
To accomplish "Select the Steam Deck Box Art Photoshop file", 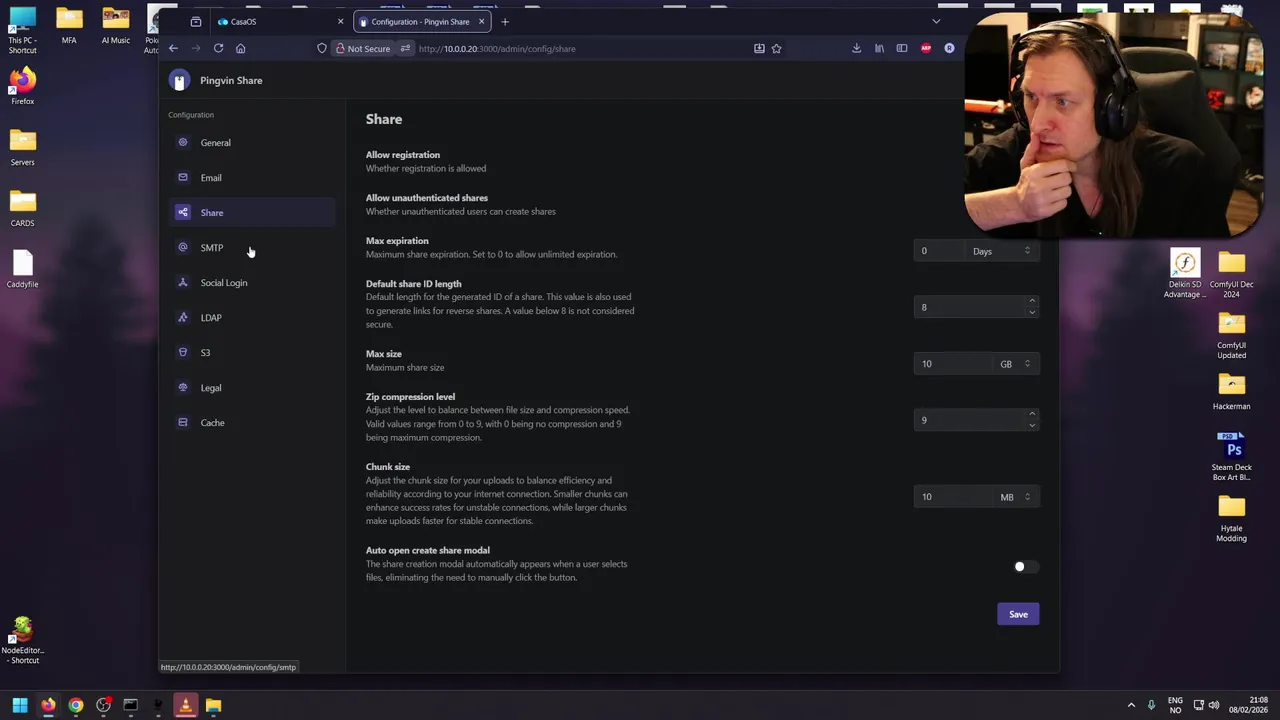I will [1231, 457].
